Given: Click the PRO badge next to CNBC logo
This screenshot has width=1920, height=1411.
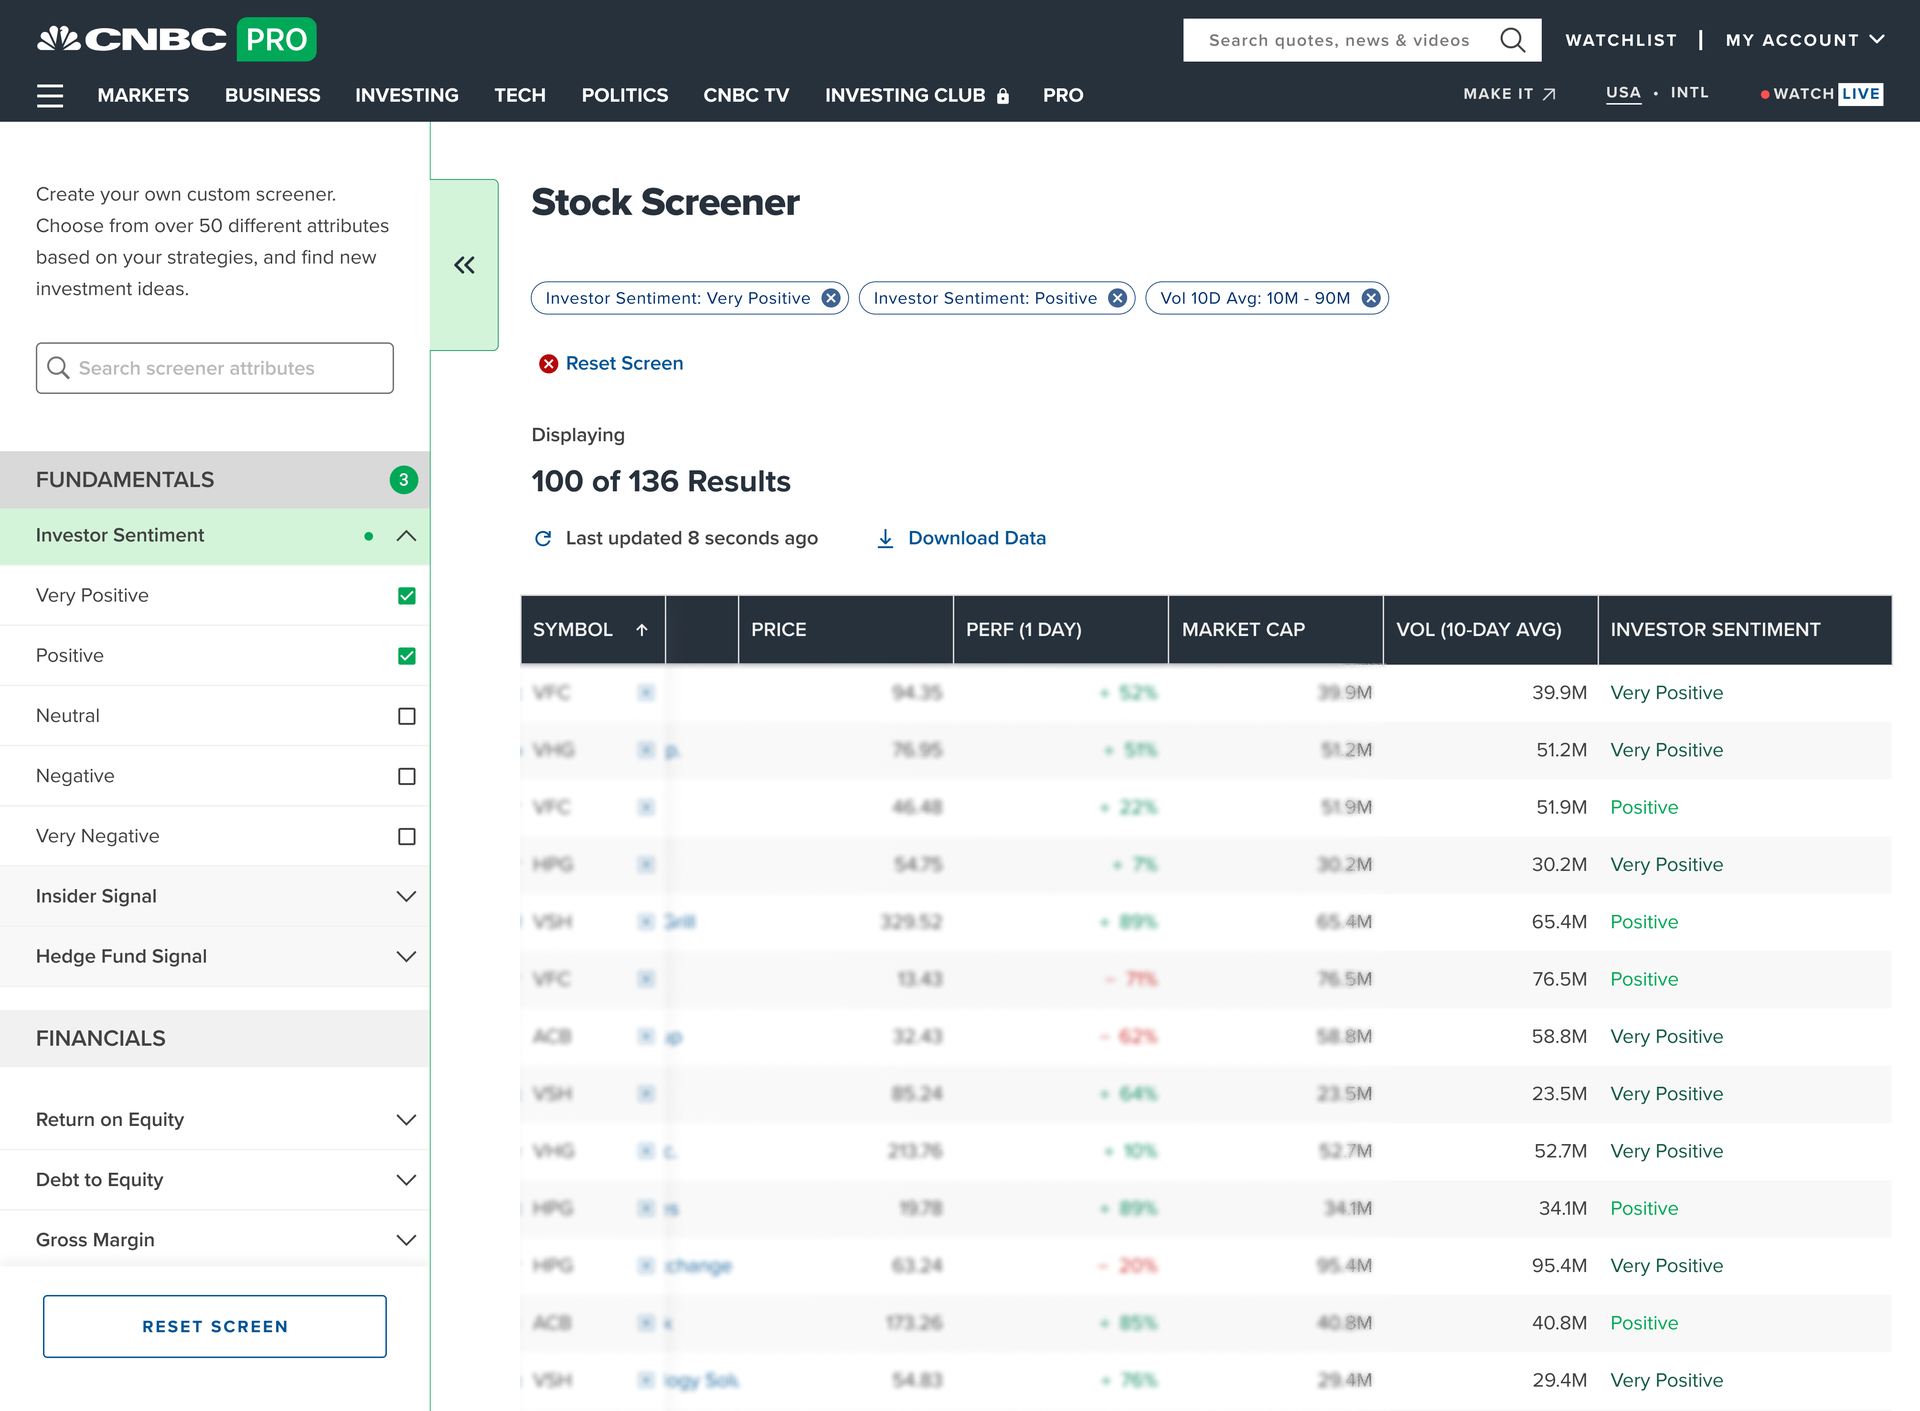Looking at the screenshot, I should pyautogui.click(x=277, y=39).
